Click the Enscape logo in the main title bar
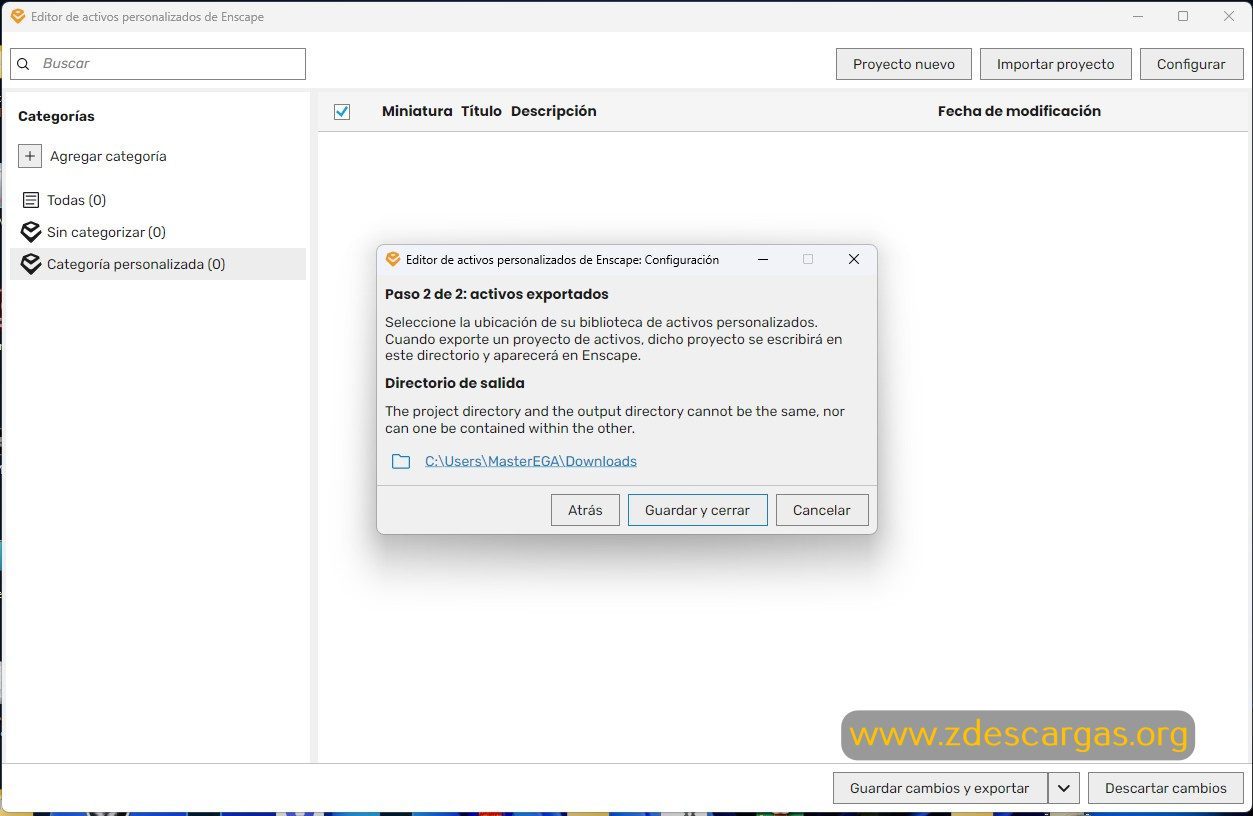The width and height of the screenshot is (1253, 816). pyautogui.click(x=17, y=16)
